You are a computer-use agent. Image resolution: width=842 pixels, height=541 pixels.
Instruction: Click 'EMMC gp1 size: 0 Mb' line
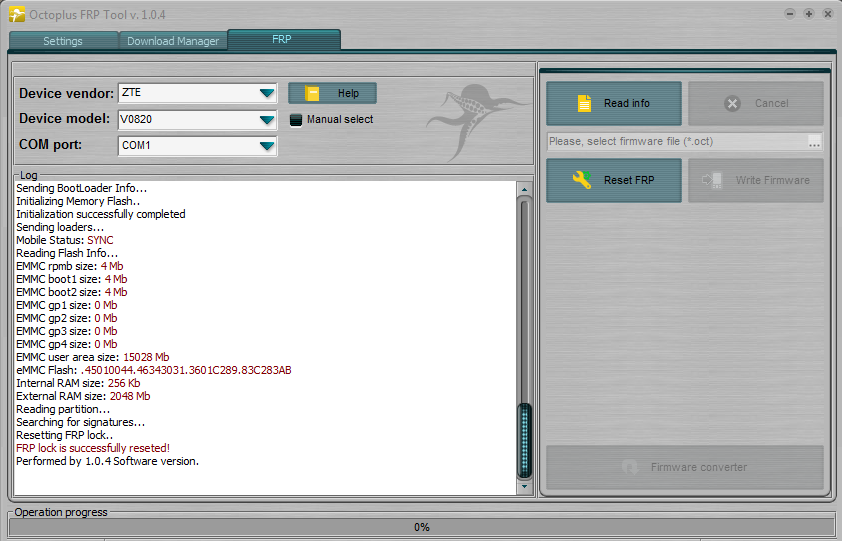[67, 305]
